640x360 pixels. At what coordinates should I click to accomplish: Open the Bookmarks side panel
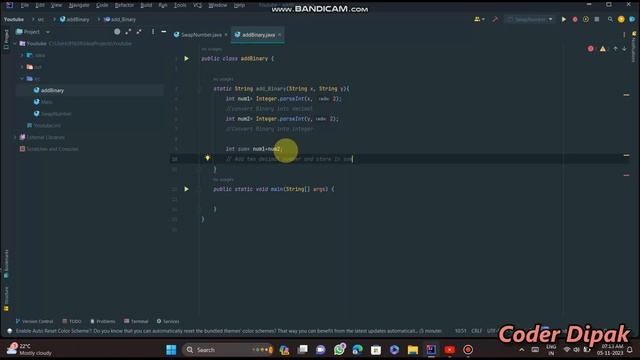(6, 263)
